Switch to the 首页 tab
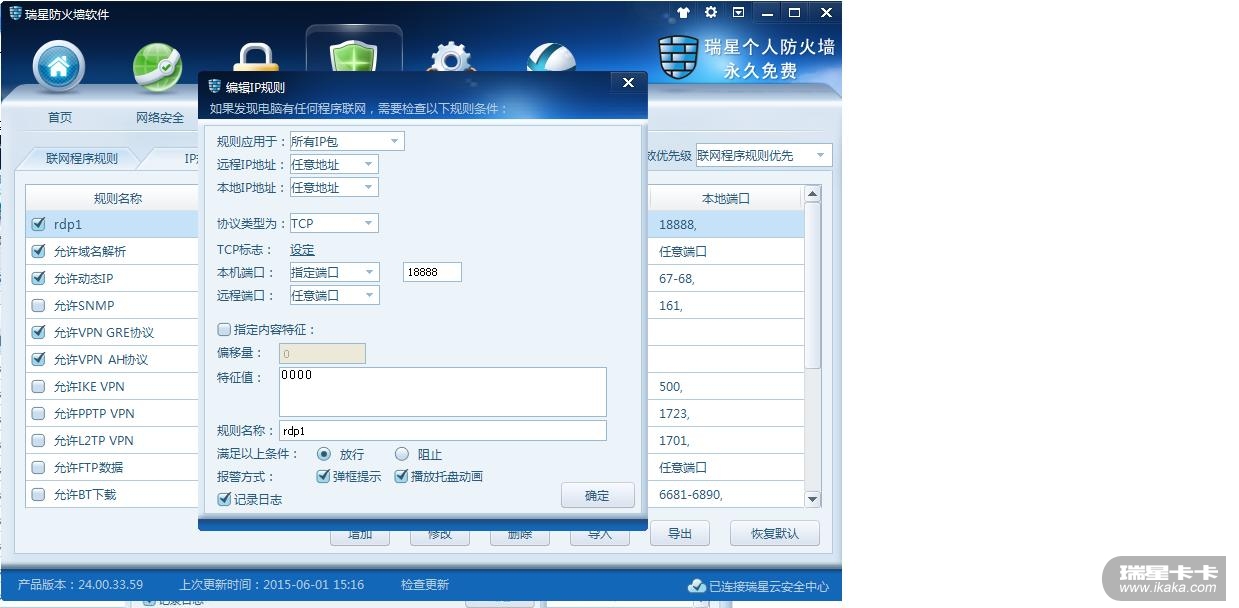The width and height of the screenshot is (1239, 608). (60, 117)
